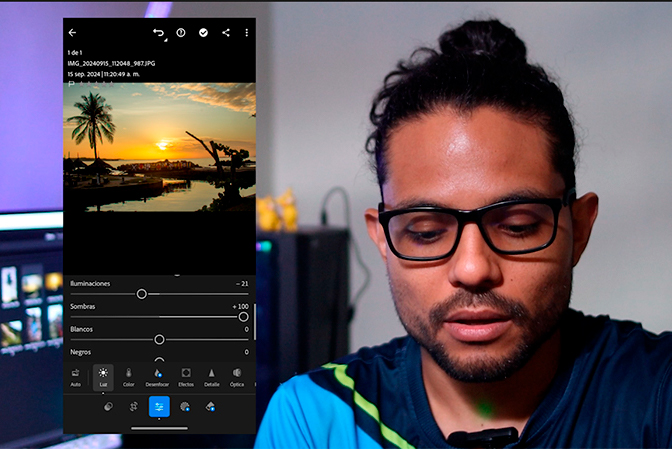Viewport: 672px width, 449px height.
Task: Click the Blancos slider handle
Action: [x=159, y=340]
